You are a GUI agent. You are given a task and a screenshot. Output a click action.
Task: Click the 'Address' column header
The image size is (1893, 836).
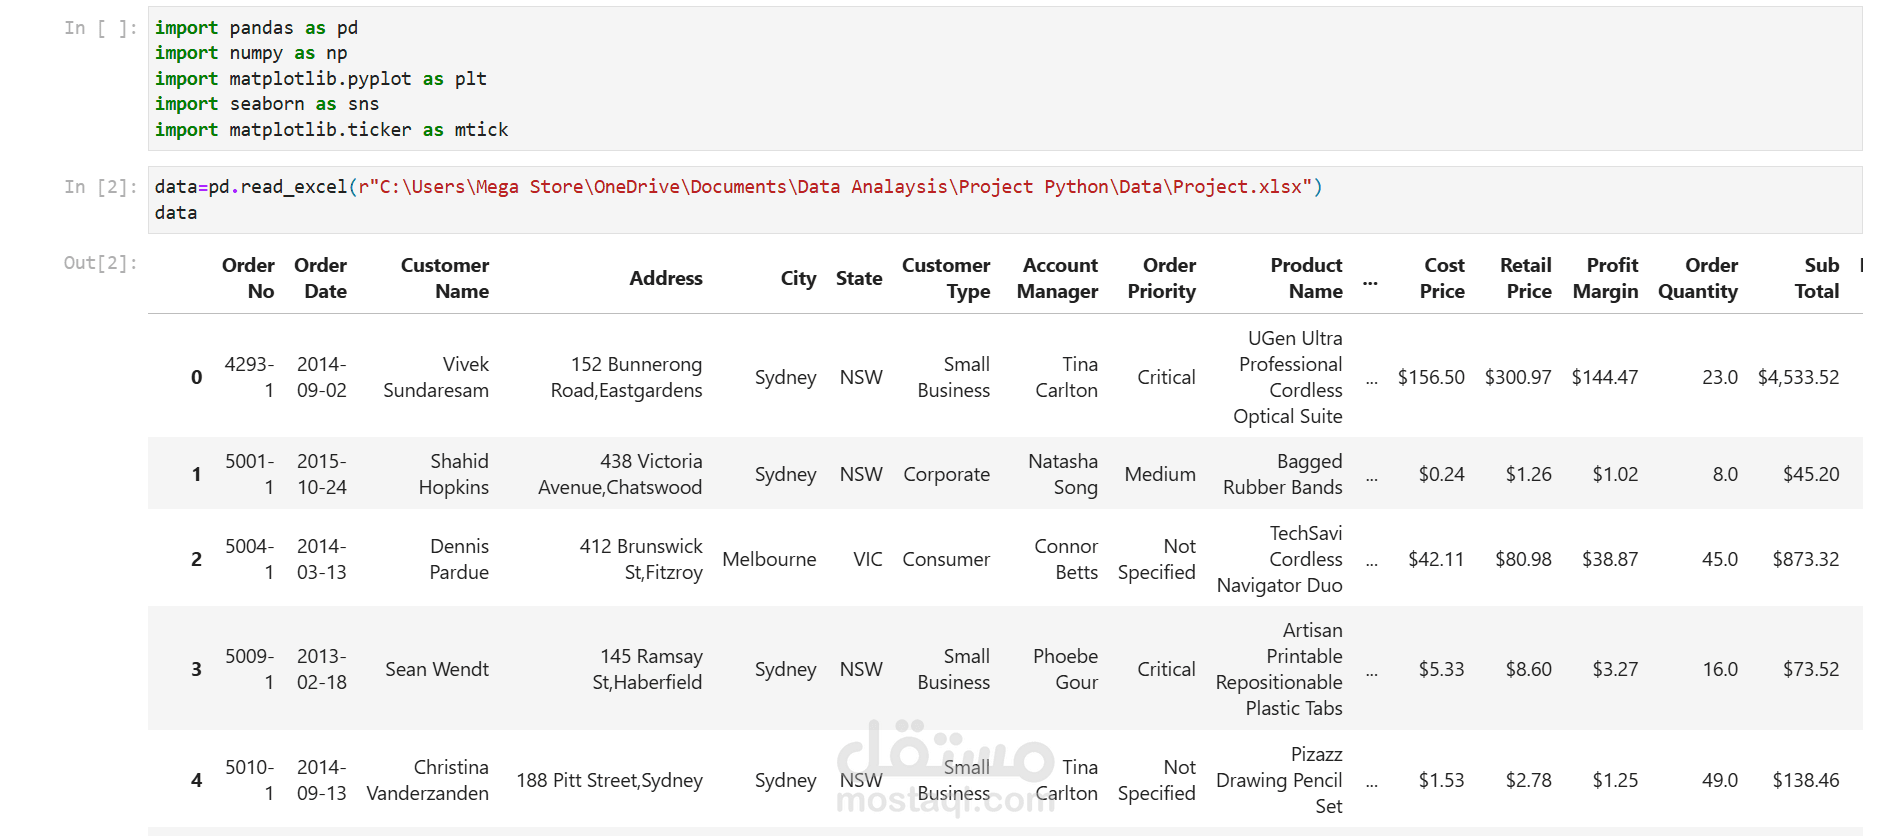tap(666, 278)
